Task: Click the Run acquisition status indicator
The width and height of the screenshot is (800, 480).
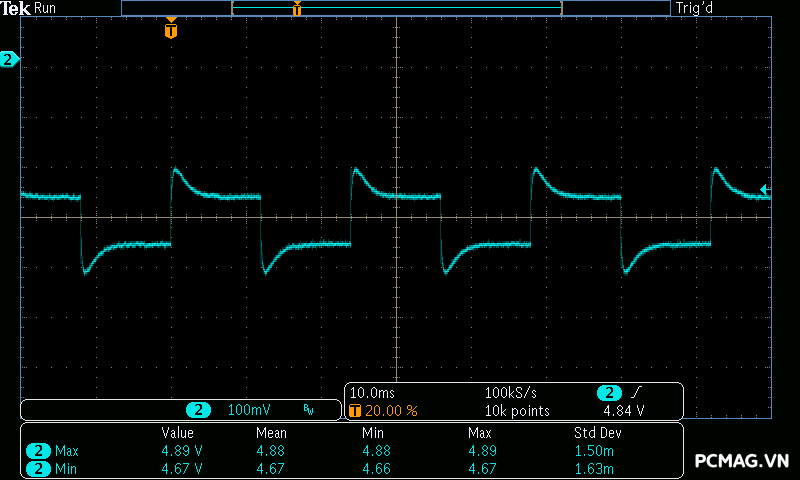Action: click(46, 8)
